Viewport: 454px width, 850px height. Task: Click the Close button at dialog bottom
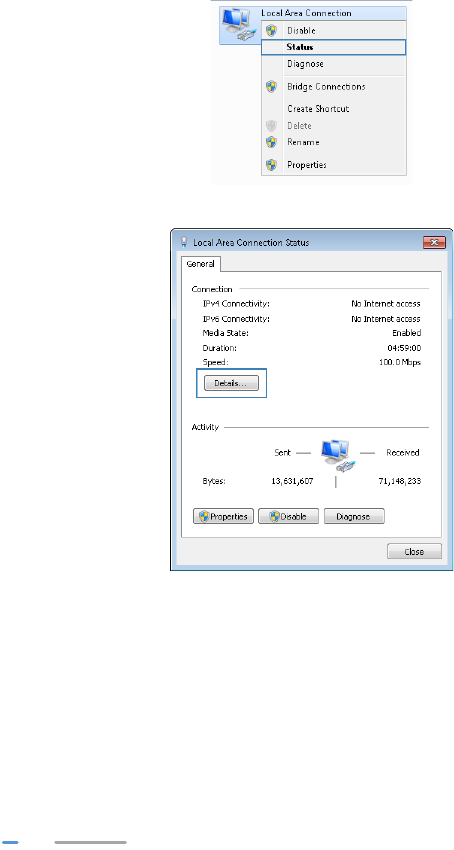click(414, 551)
